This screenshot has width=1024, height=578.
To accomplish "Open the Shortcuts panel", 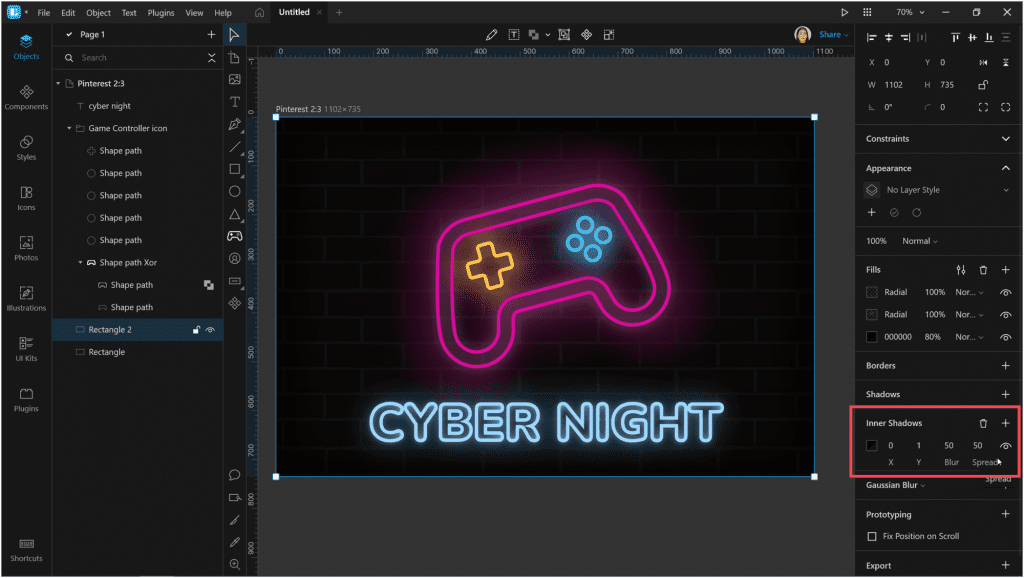I will pos(26,551).
